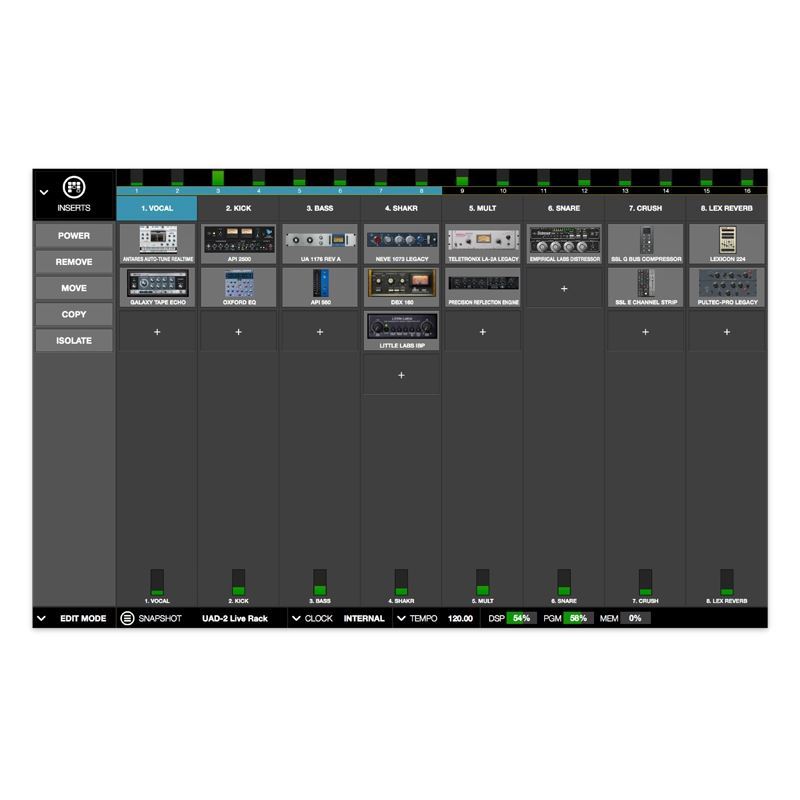Select the 7. CRUSH channel tab

(645, 208)
